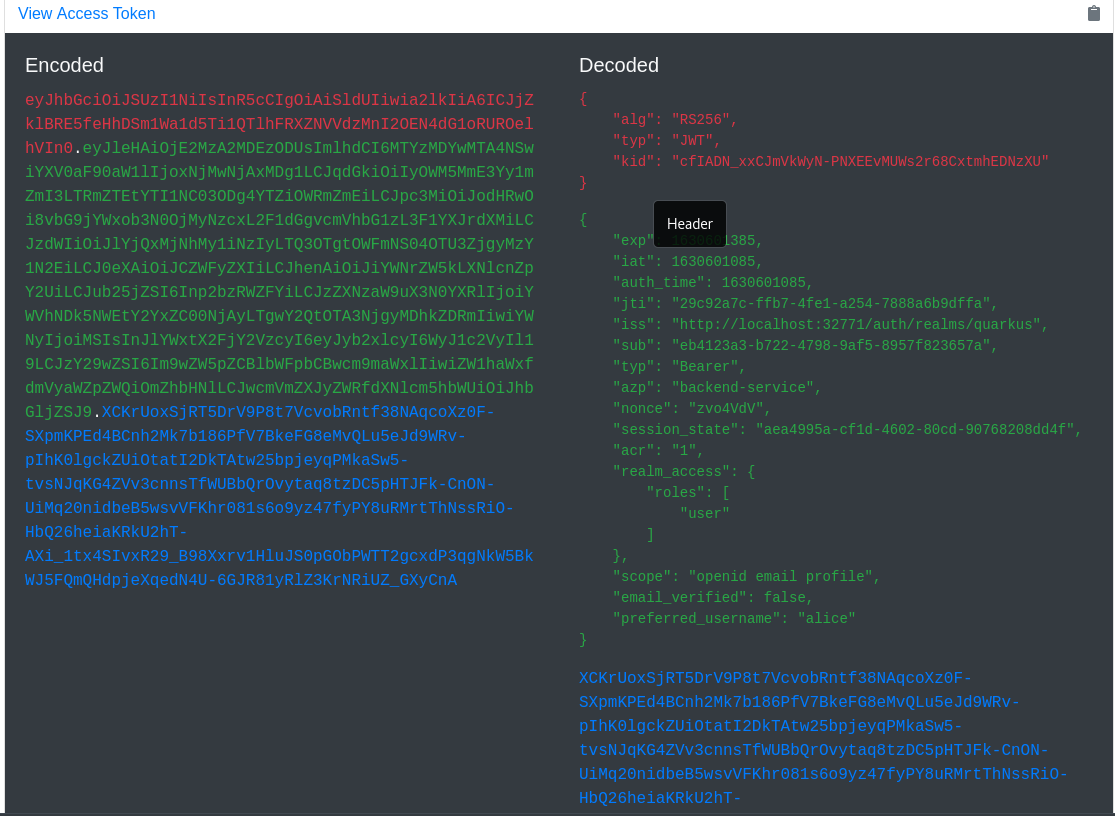The image size is (1115, 816).
Task: Select the "email_verified": false claim
Action: (710, 597)
